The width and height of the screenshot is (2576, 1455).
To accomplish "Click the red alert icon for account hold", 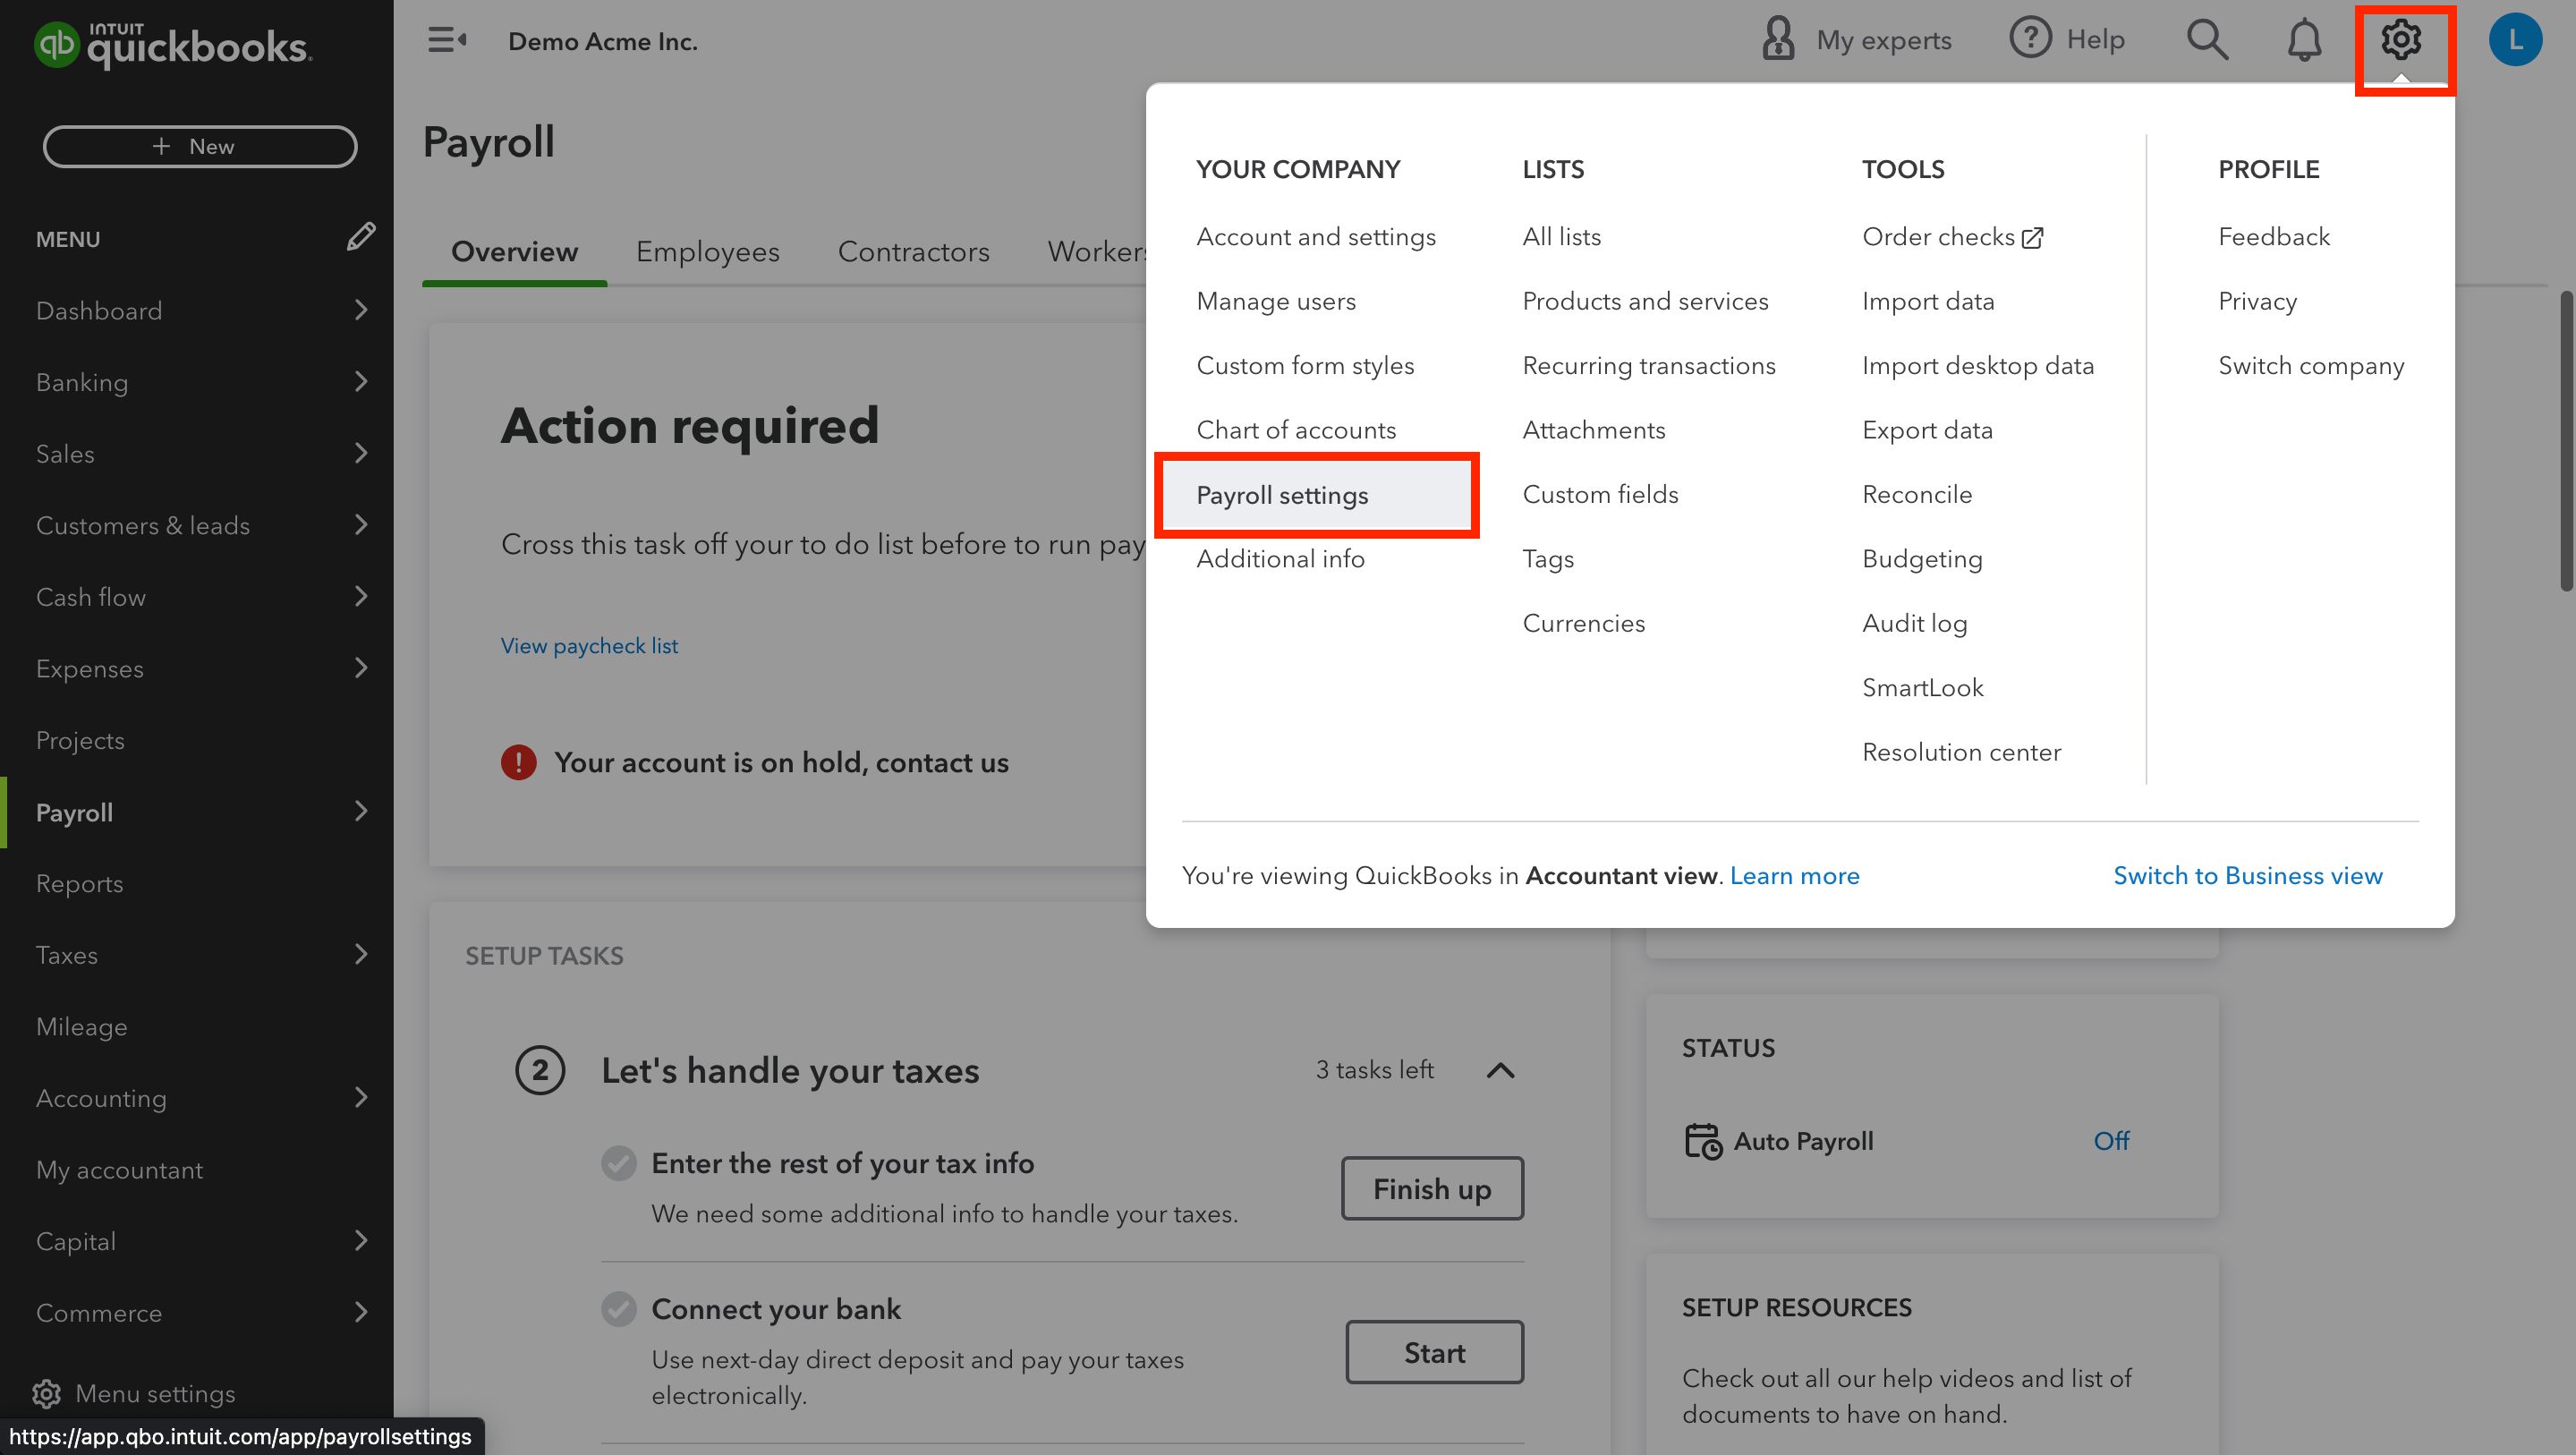I will tap(518, 762).
